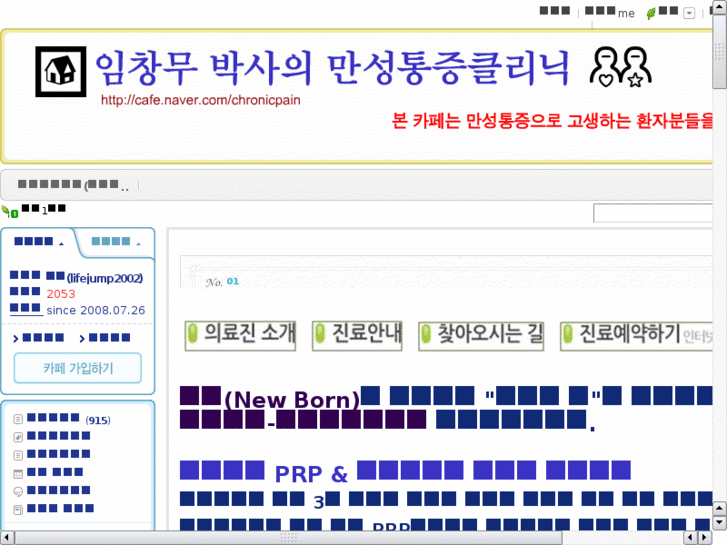Select the second lighter sidebar tab

tap(116, 242)
